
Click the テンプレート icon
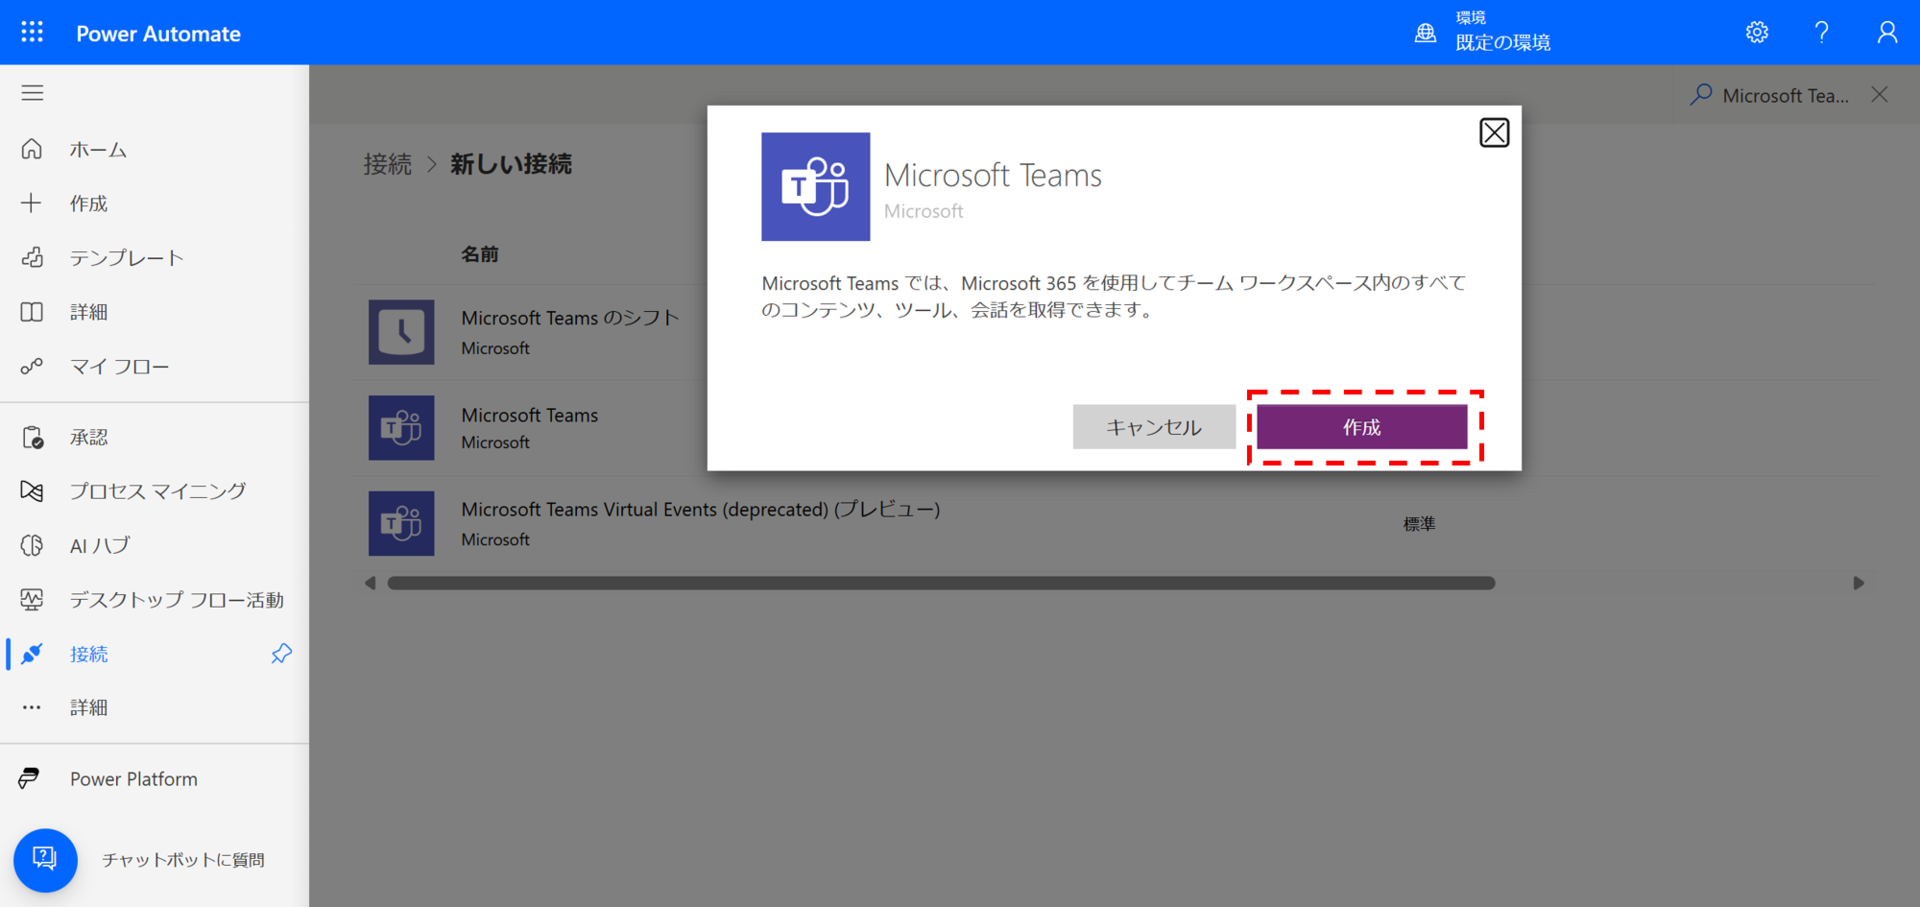click(x=32, y=257)
